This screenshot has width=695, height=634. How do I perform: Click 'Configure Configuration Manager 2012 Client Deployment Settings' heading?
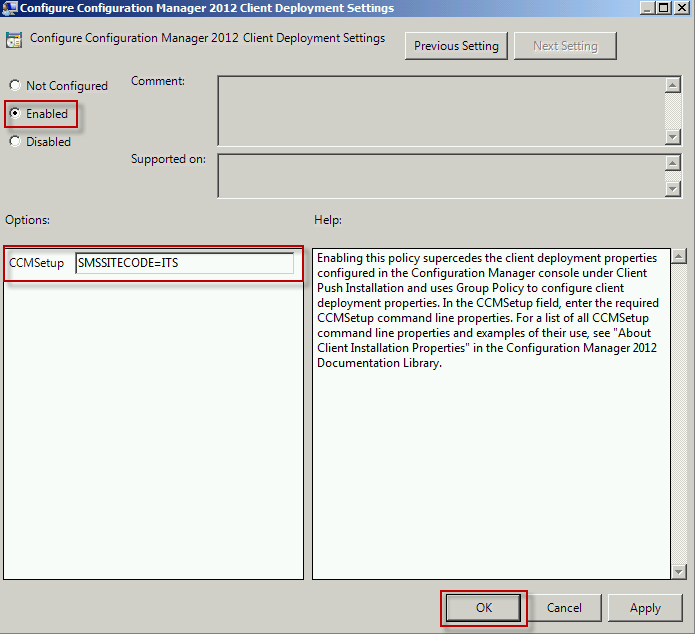pos(207,38)
